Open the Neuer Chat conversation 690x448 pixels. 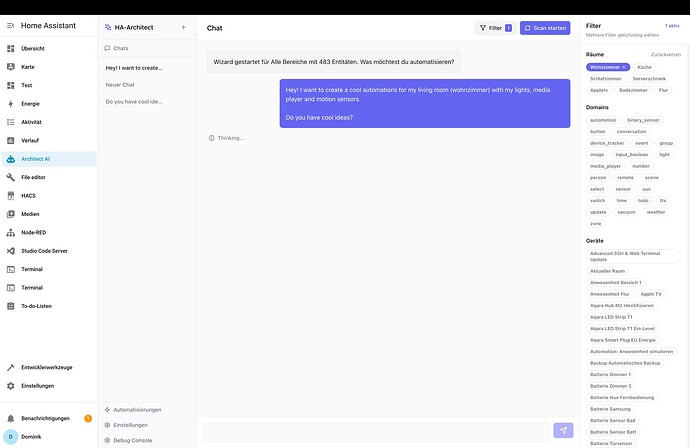pyautogui.click(x=120, y=84)
